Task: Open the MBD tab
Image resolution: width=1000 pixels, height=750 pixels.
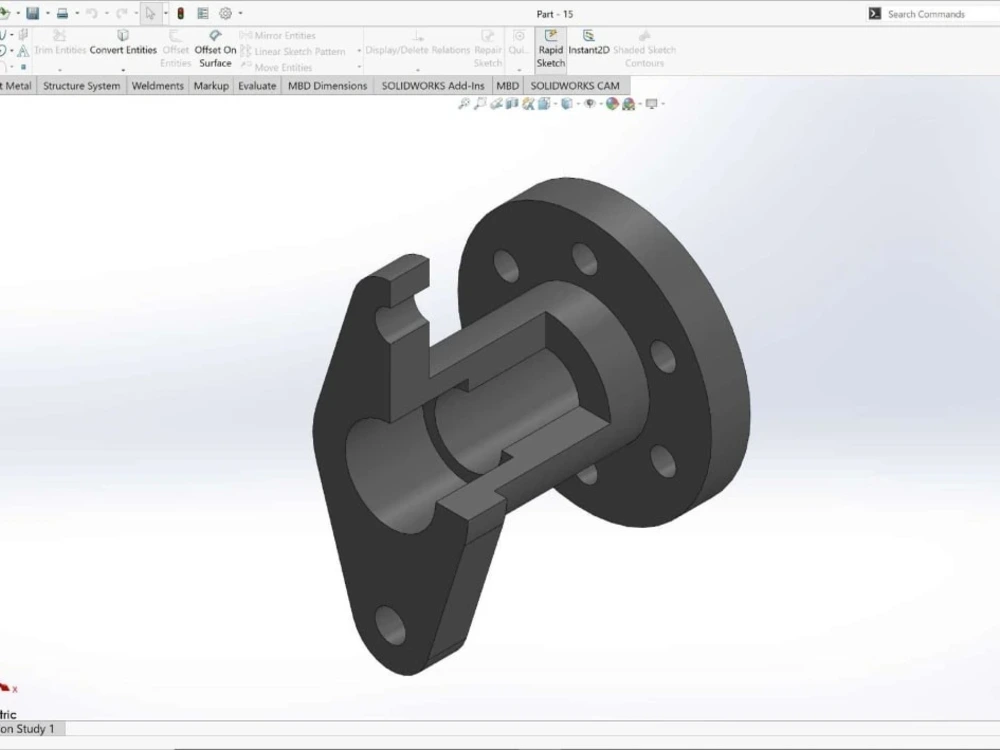Action: (x=507, y=85)
